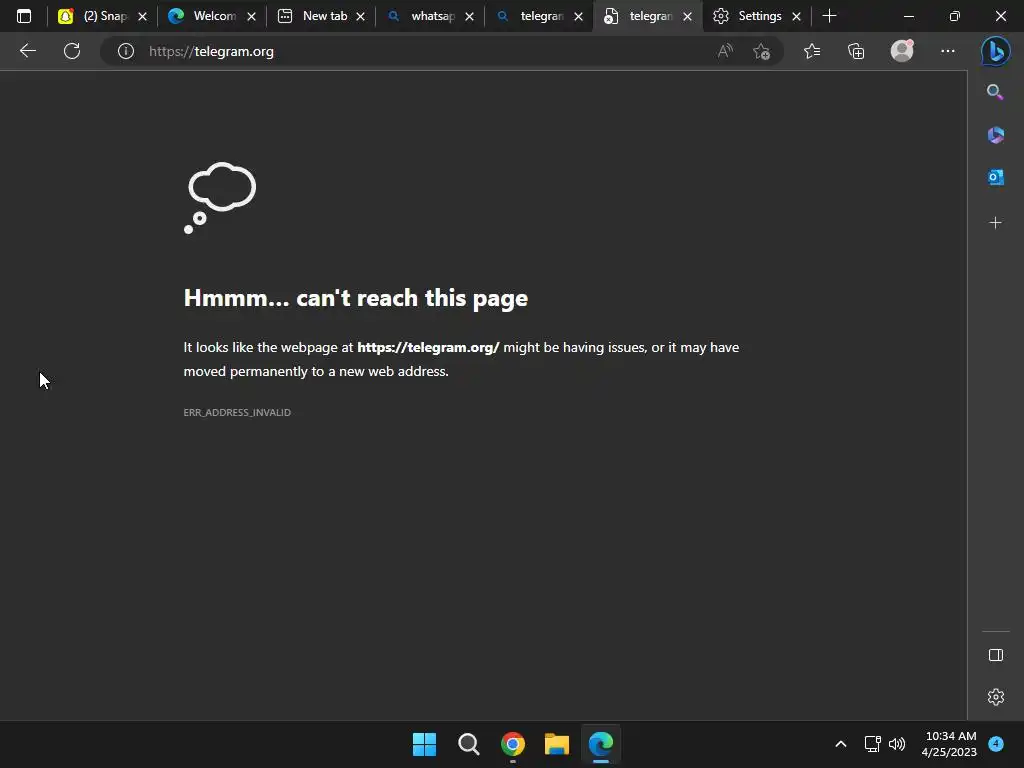The height and width of the screenshot is (768, 1024).
Task: Add a sidebar app with plus
Action: (x=995, y=223)
